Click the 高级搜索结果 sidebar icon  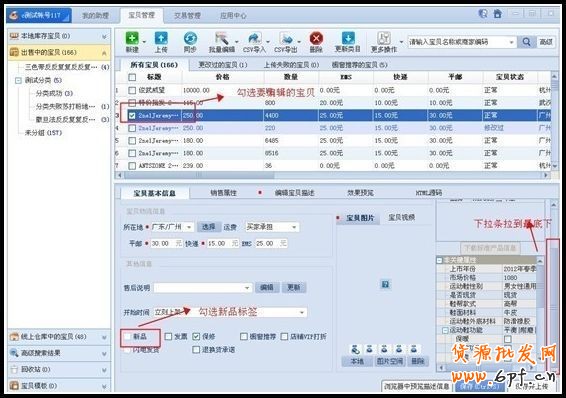(x=14, y=353)
